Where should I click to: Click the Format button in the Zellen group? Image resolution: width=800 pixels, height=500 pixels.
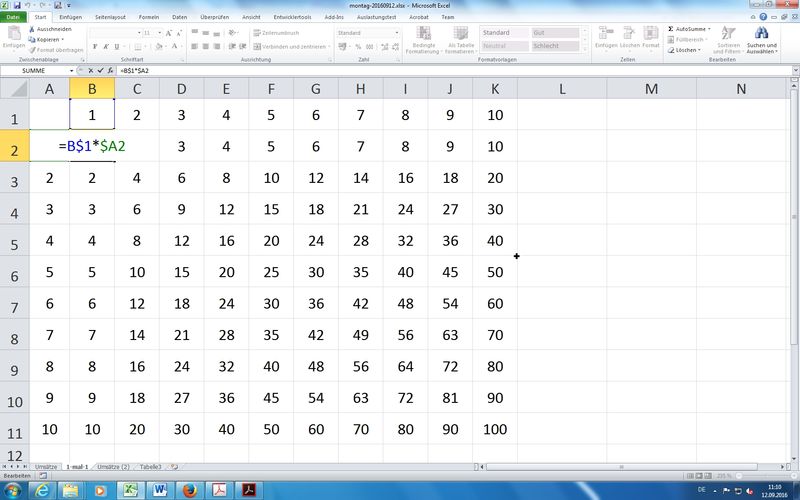click(651, 40)
